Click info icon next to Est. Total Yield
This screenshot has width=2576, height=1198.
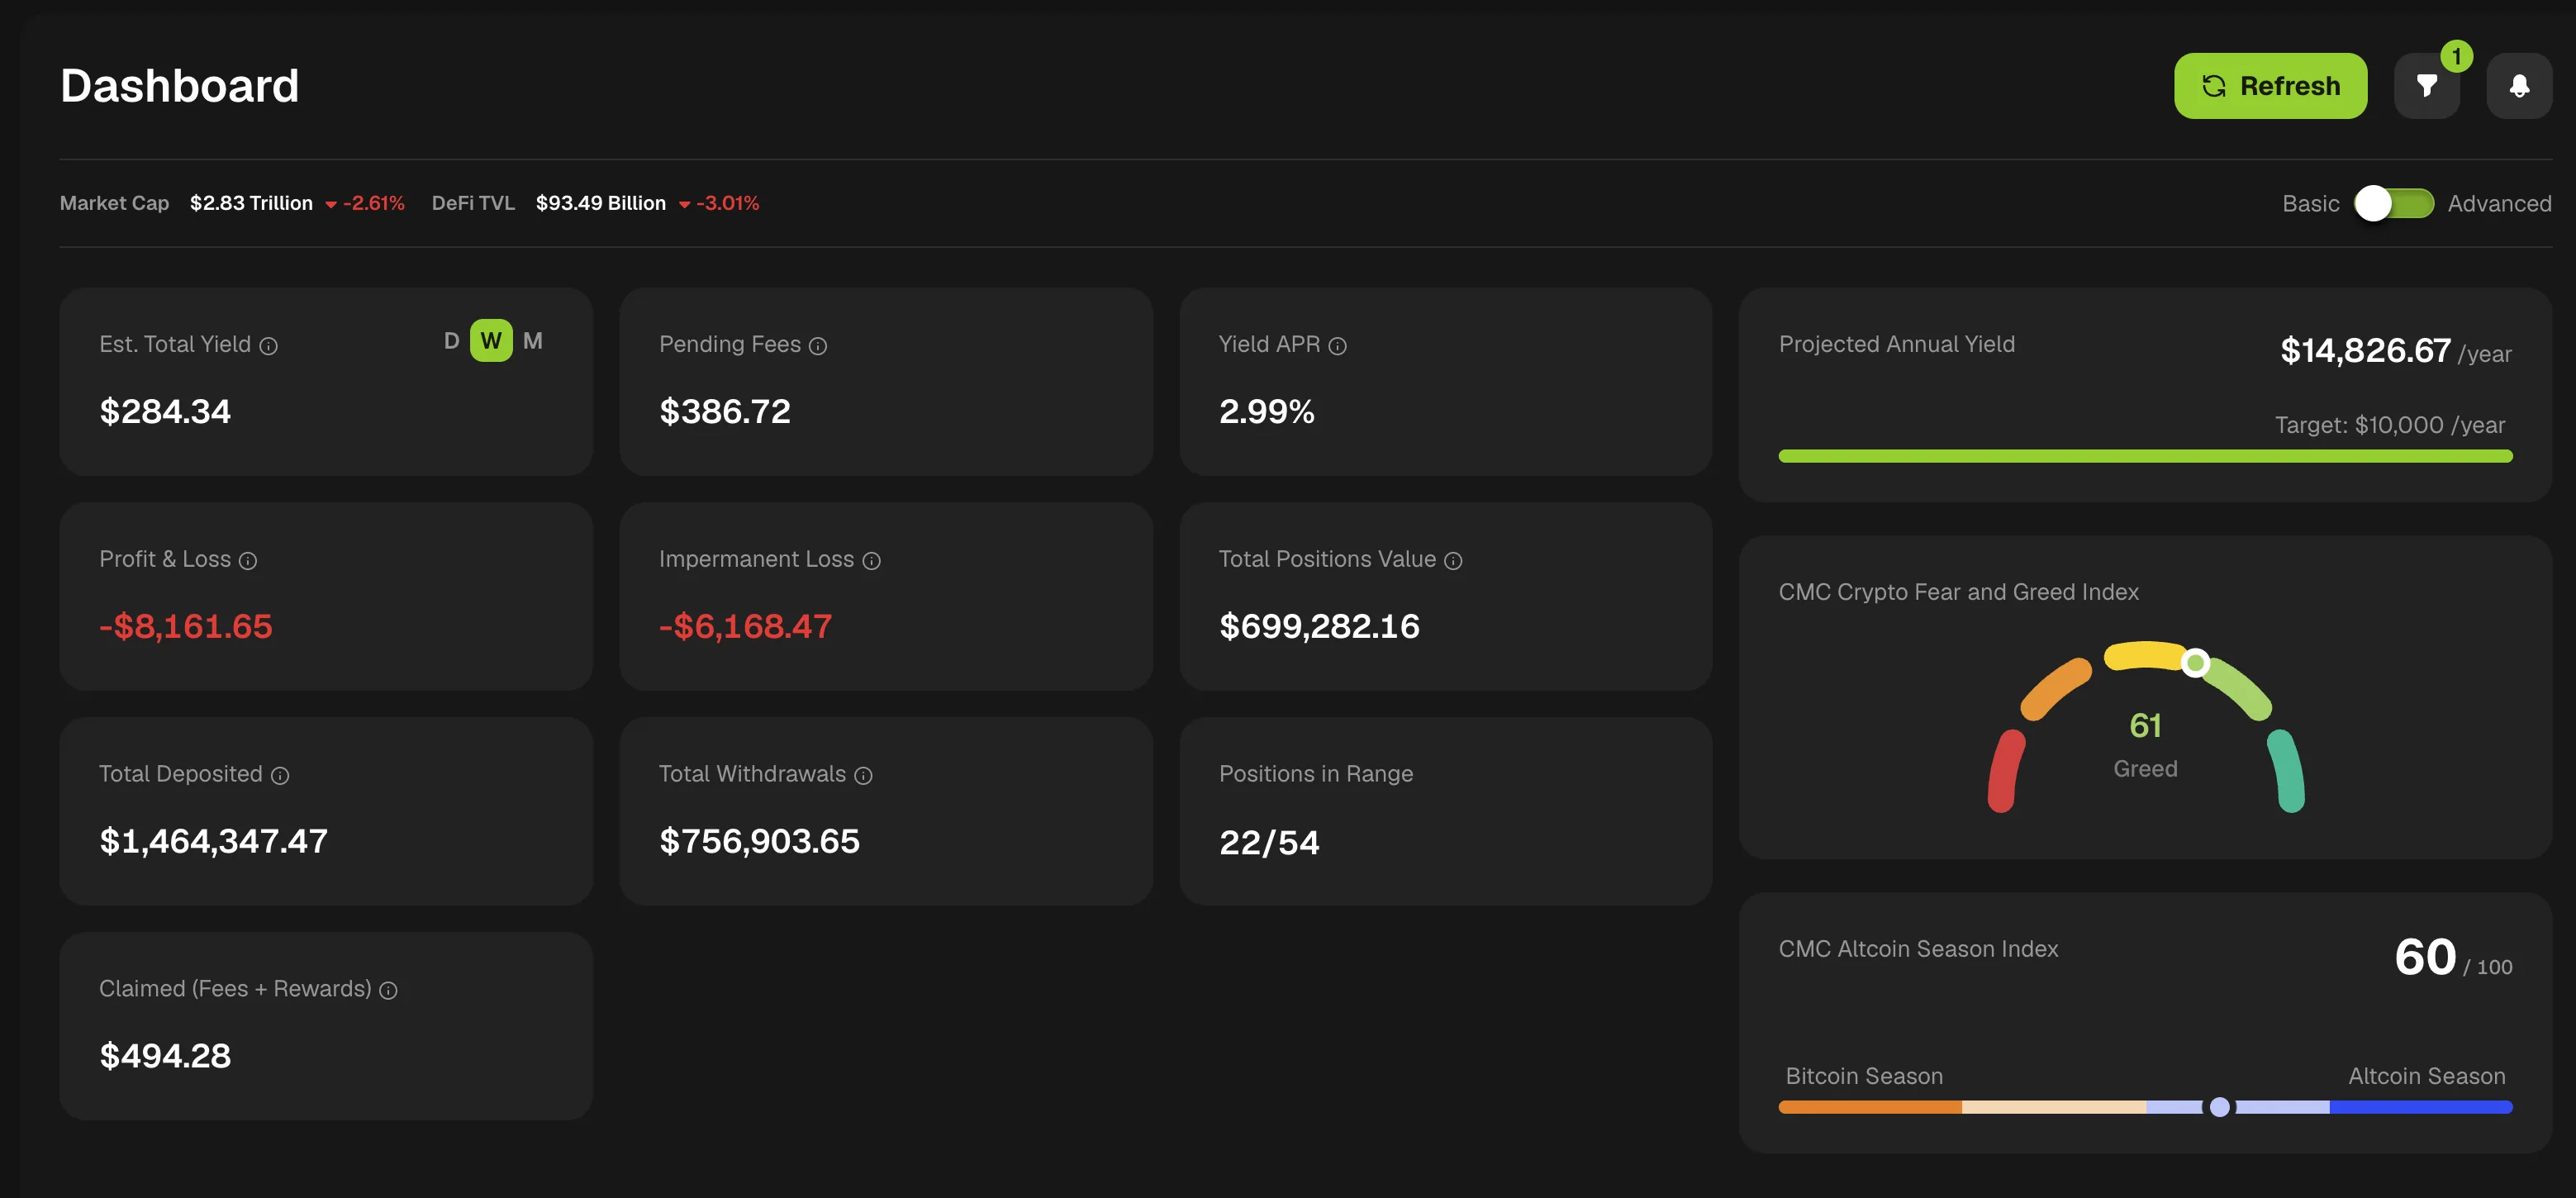(268, 346)
